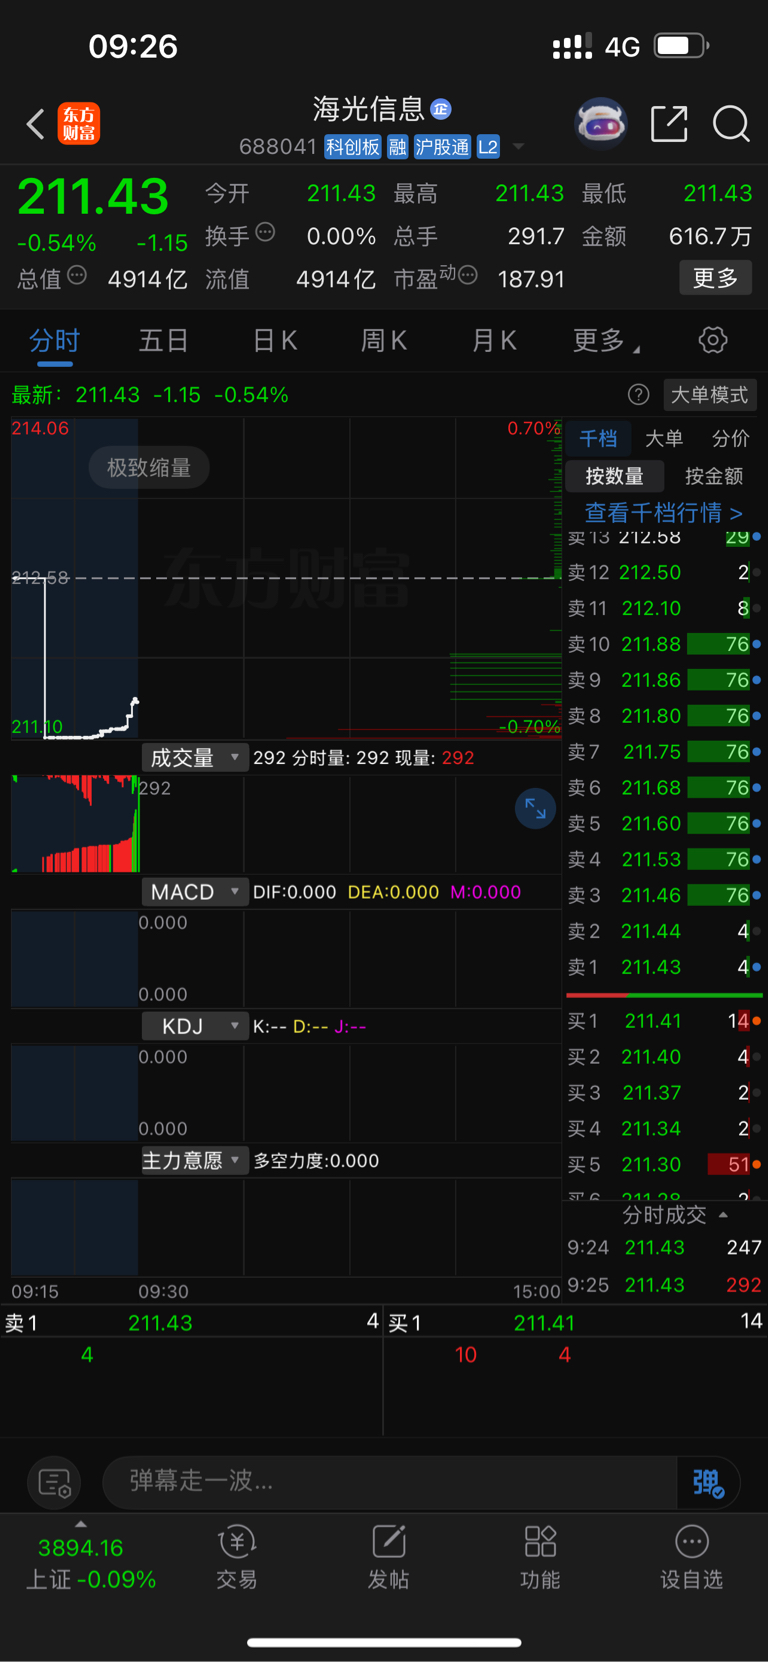This screenshot has height=1662, width=768.
Task: Tap 设自选 add to watchlist
Action: [x=691, y=1558]
